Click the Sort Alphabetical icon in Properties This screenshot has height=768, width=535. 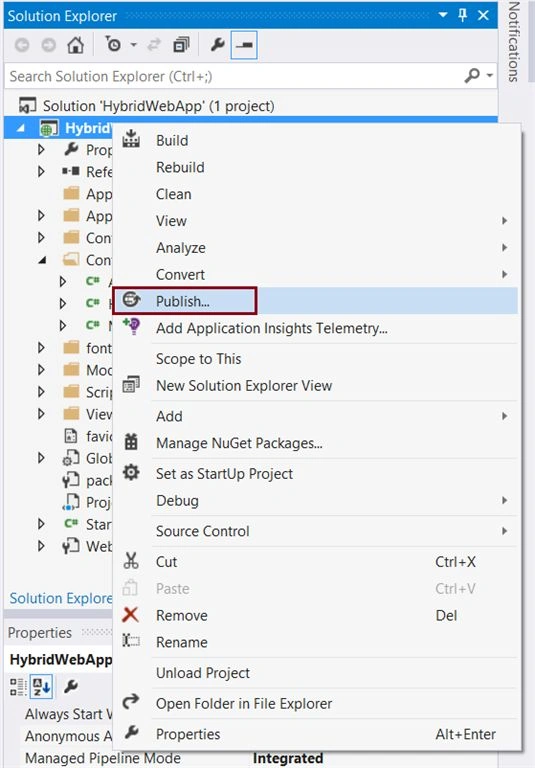(42, 687)
